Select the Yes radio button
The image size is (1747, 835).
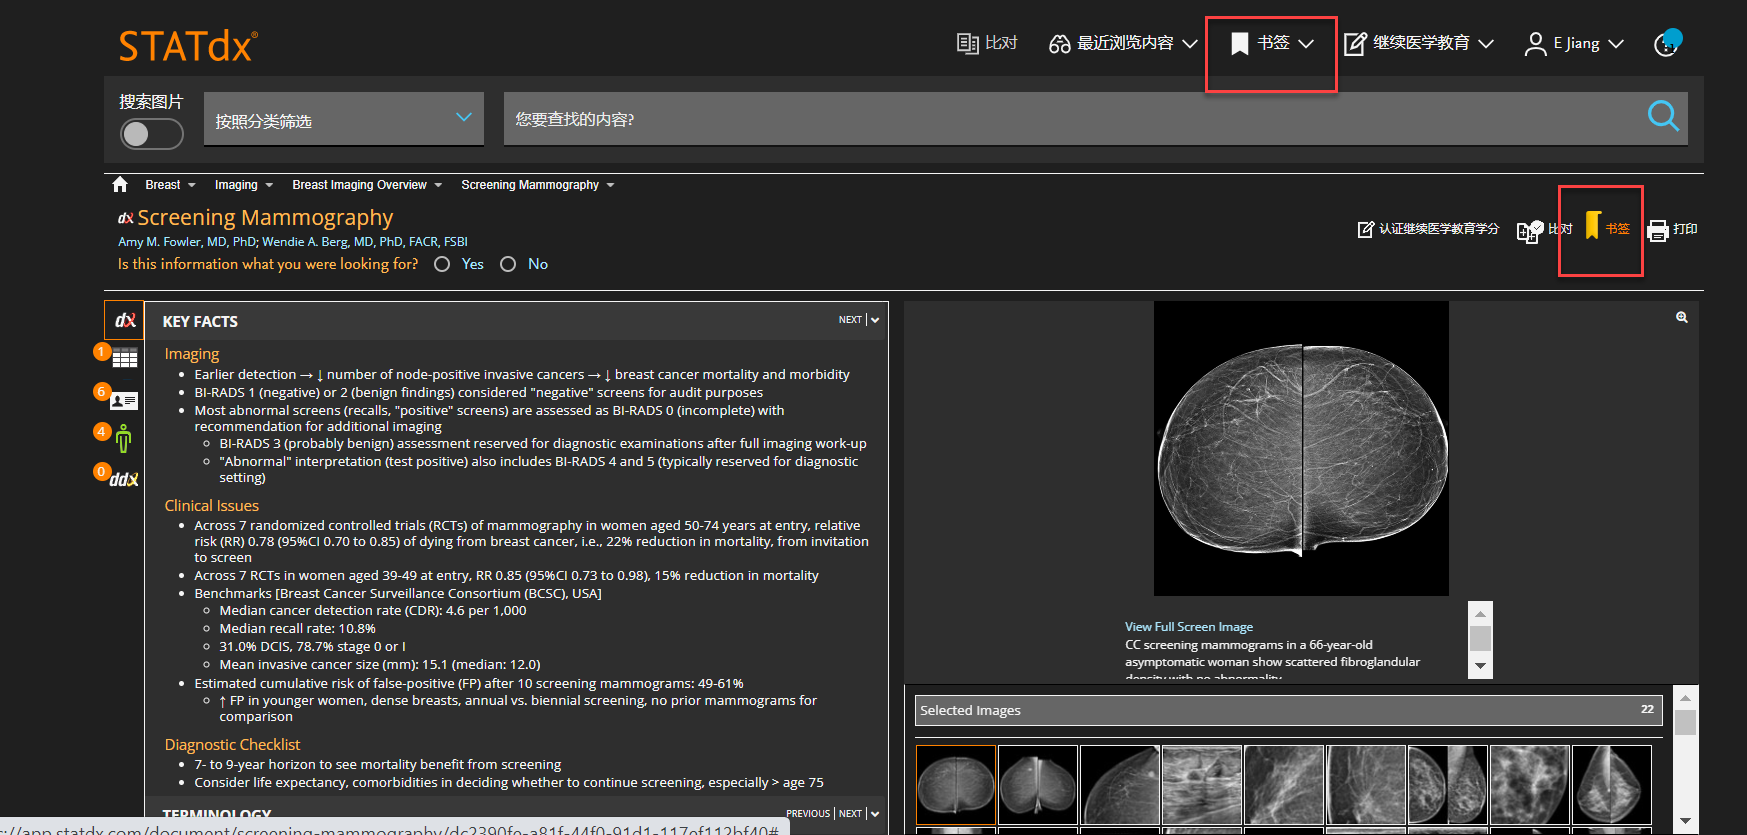[x=442, y=264]
